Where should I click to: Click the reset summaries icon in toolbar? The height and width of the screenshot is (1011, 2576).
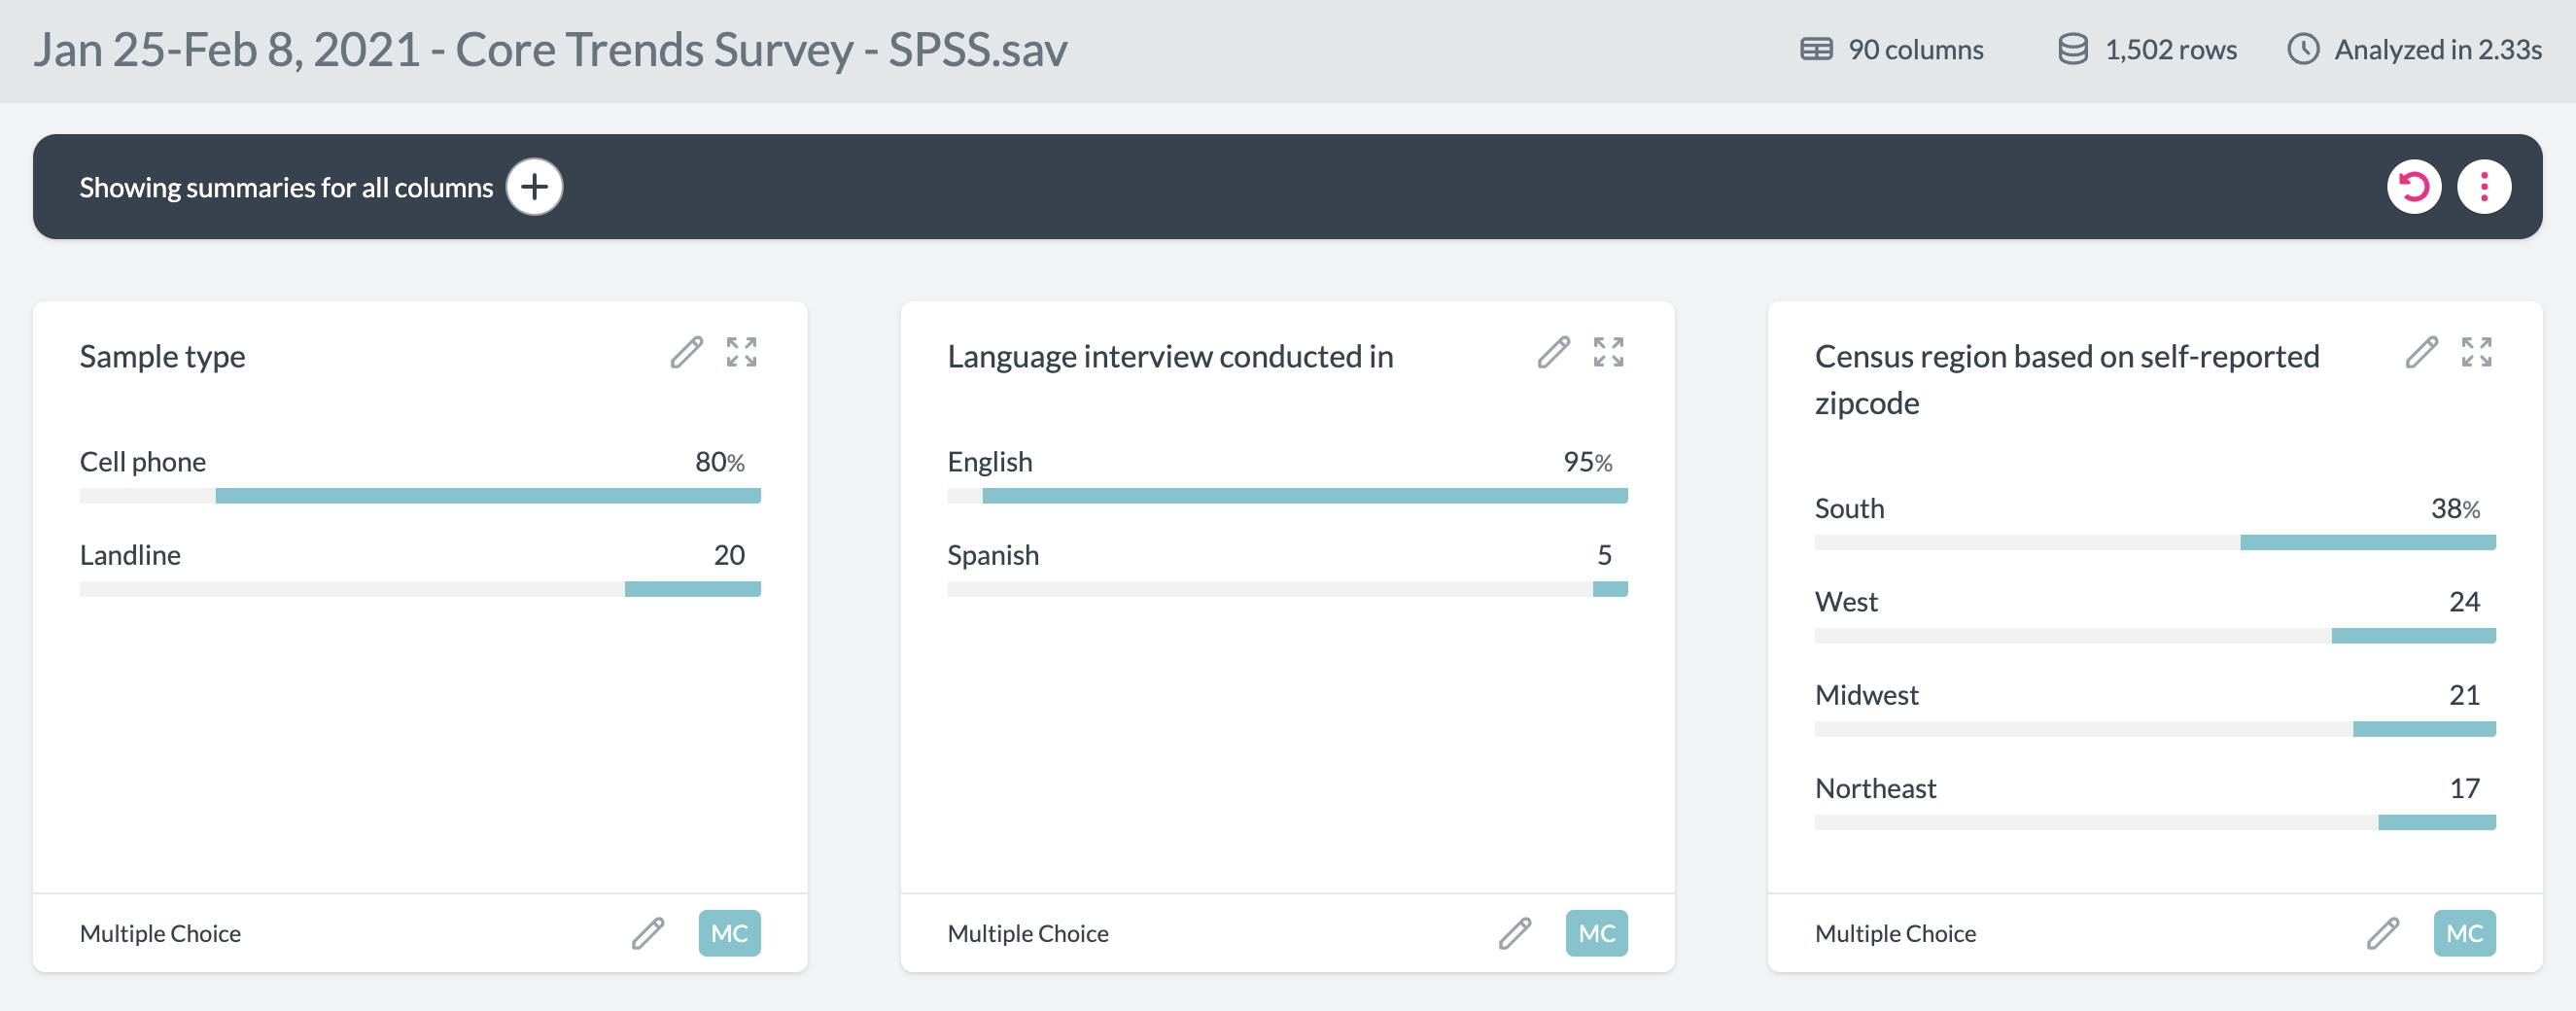pos(2416,185)
